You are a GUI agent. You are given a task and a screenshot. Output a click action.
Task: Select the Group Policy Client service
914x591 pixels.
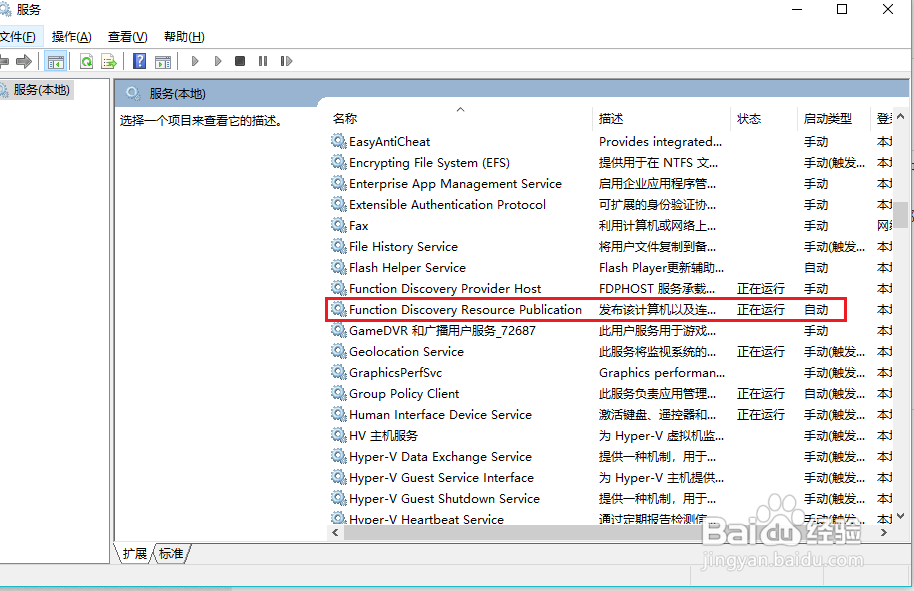403,393
